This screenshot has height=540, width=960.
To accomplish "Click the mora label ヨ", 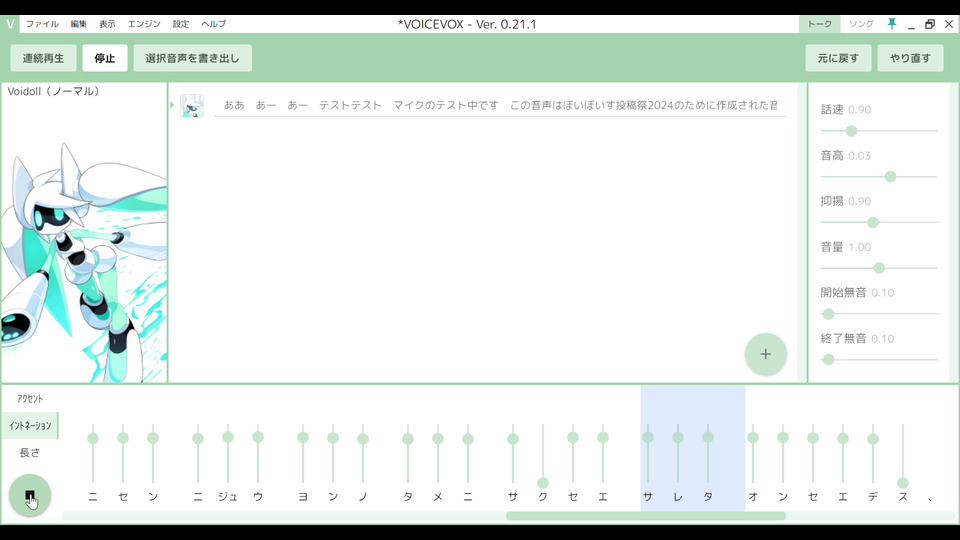I will (303, 497).
